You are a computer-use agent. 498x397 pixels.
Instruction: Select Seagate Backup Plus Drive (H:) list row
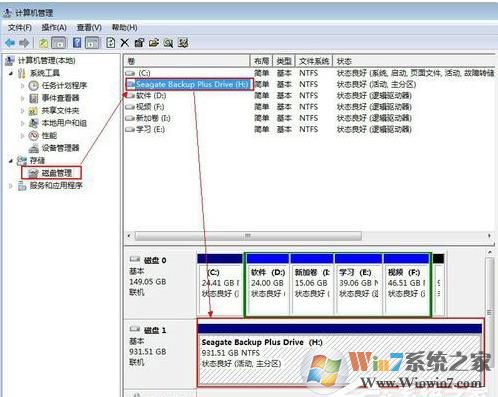pyautogui.click(x=310, y=84)
